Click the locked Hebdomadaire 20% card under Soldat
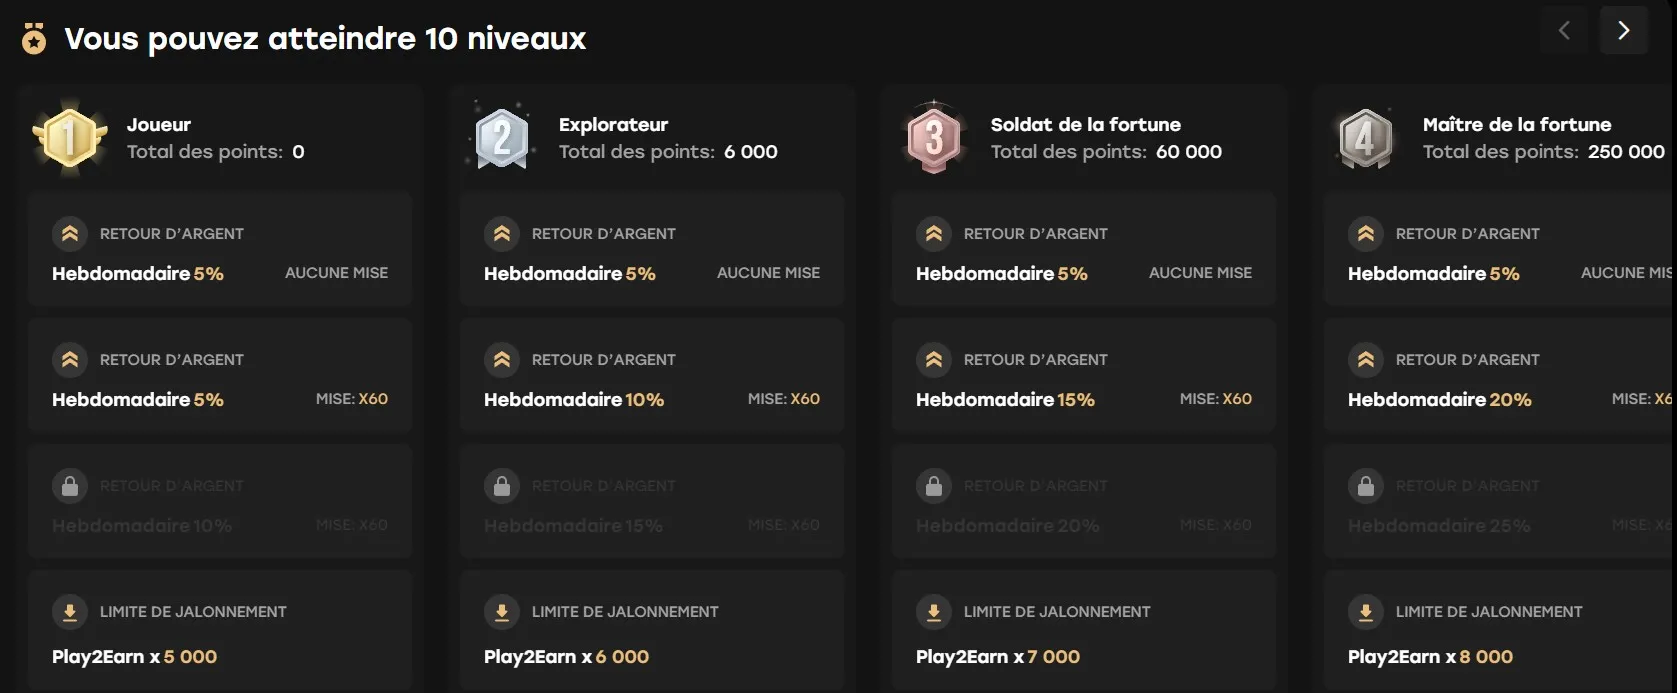The height and width of the screenshot is (693, 1677). point(1084,502)
